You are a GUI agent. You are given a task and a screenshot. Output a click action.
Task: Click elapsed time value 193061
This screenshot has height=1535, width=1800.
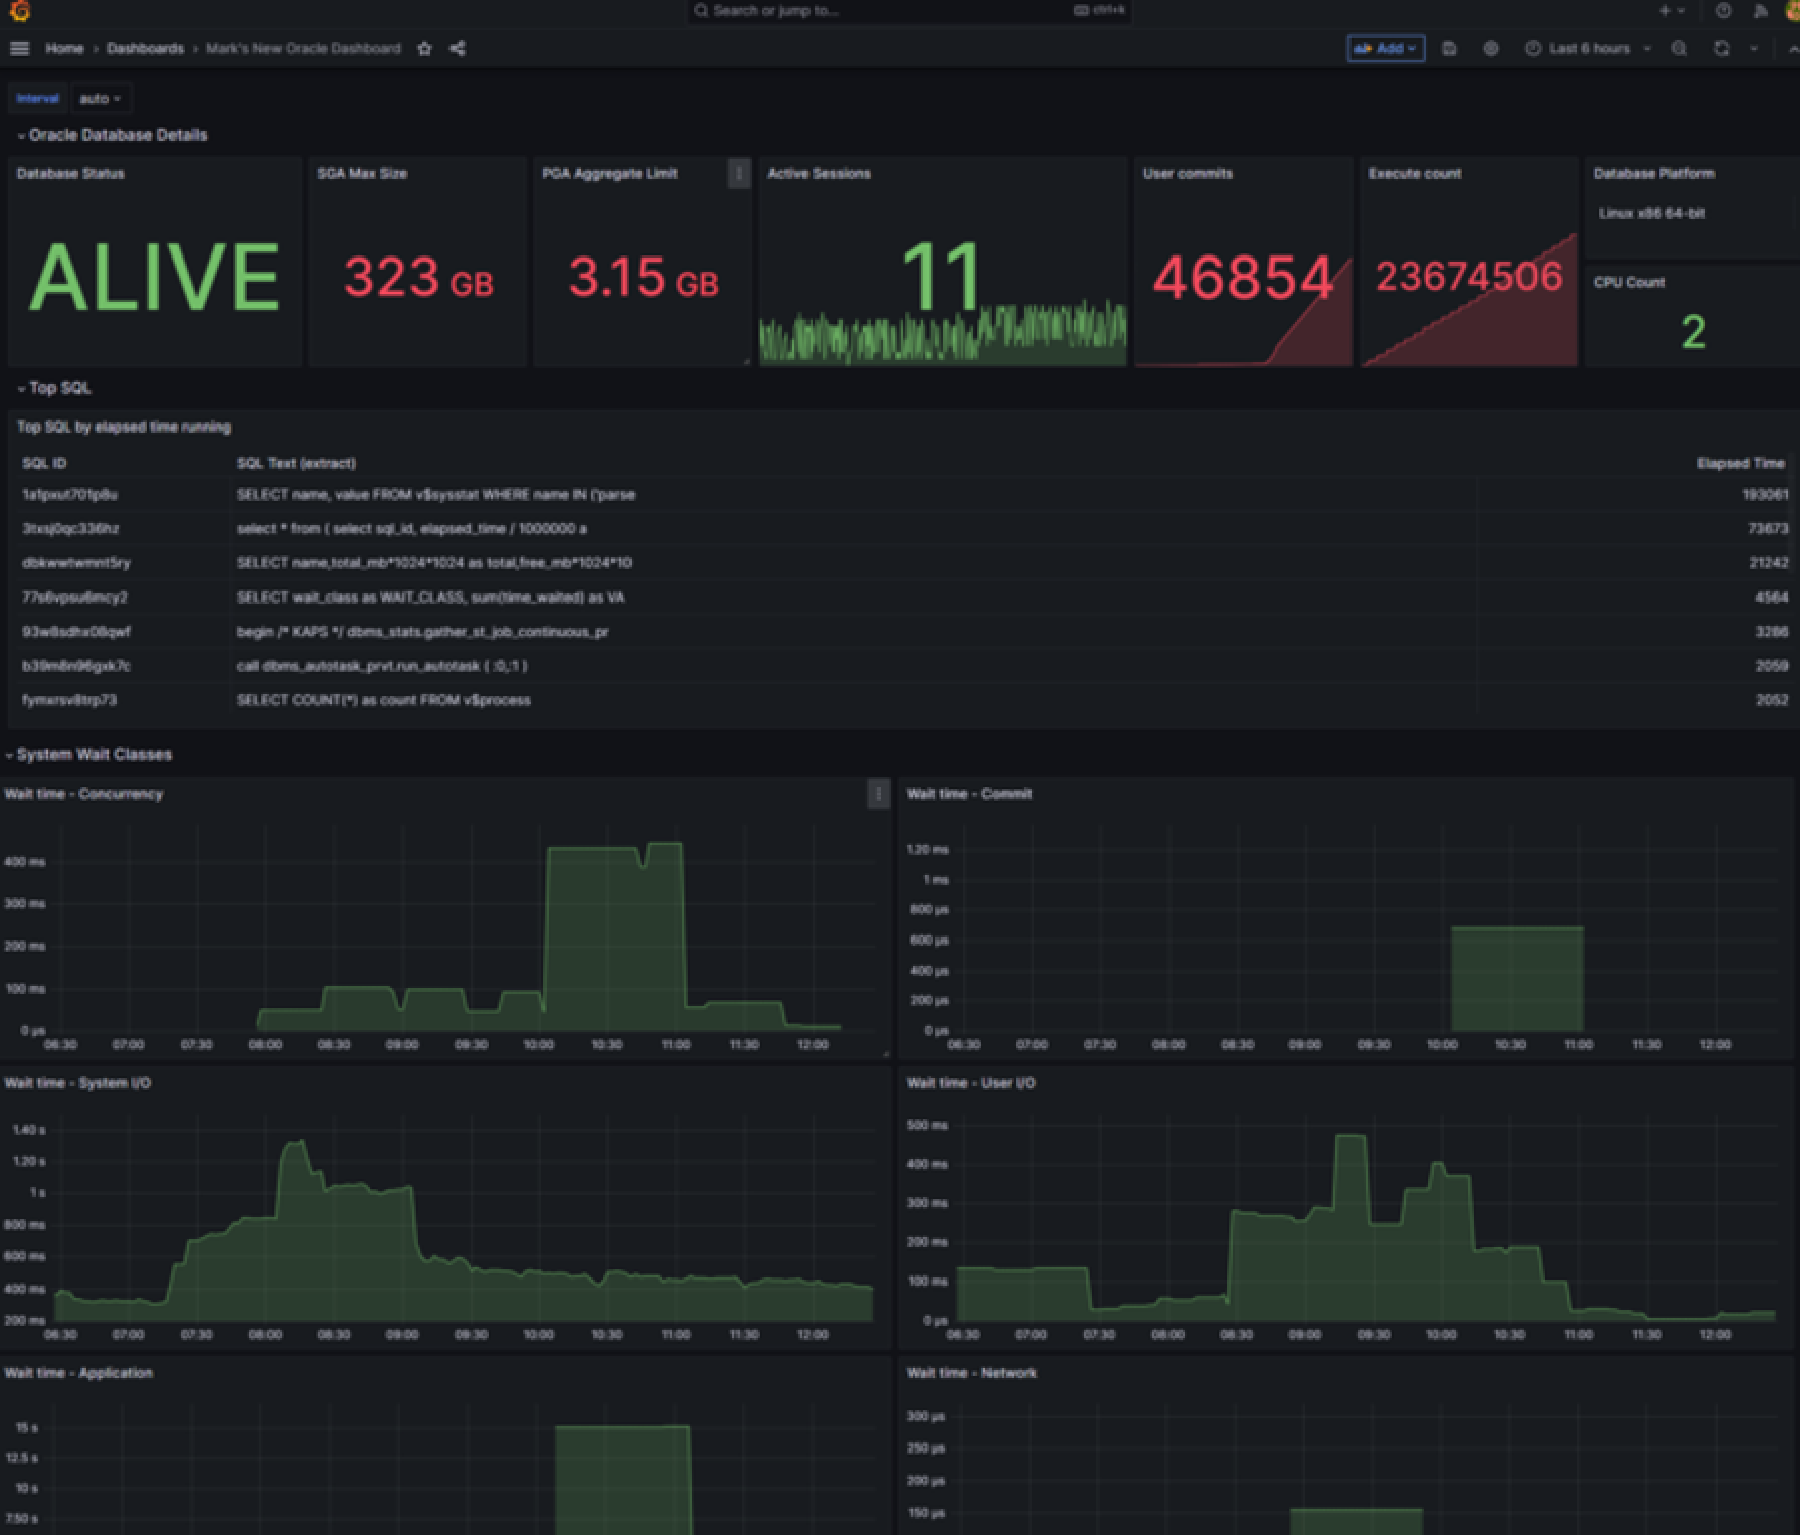[1765, 494]
